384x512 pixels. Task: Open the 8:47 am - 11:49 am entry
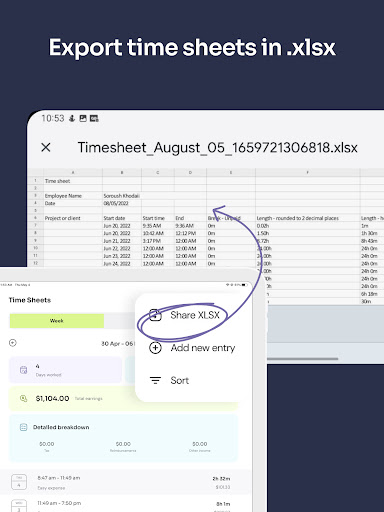124,482
